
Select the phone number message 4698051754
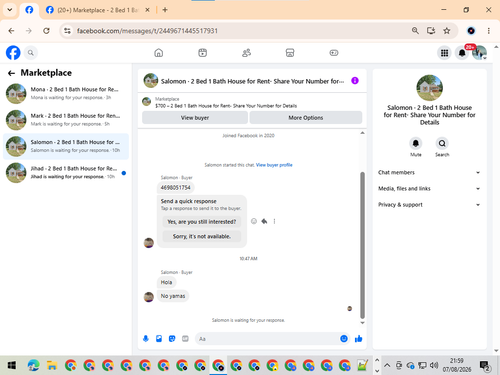click(175, 188)
